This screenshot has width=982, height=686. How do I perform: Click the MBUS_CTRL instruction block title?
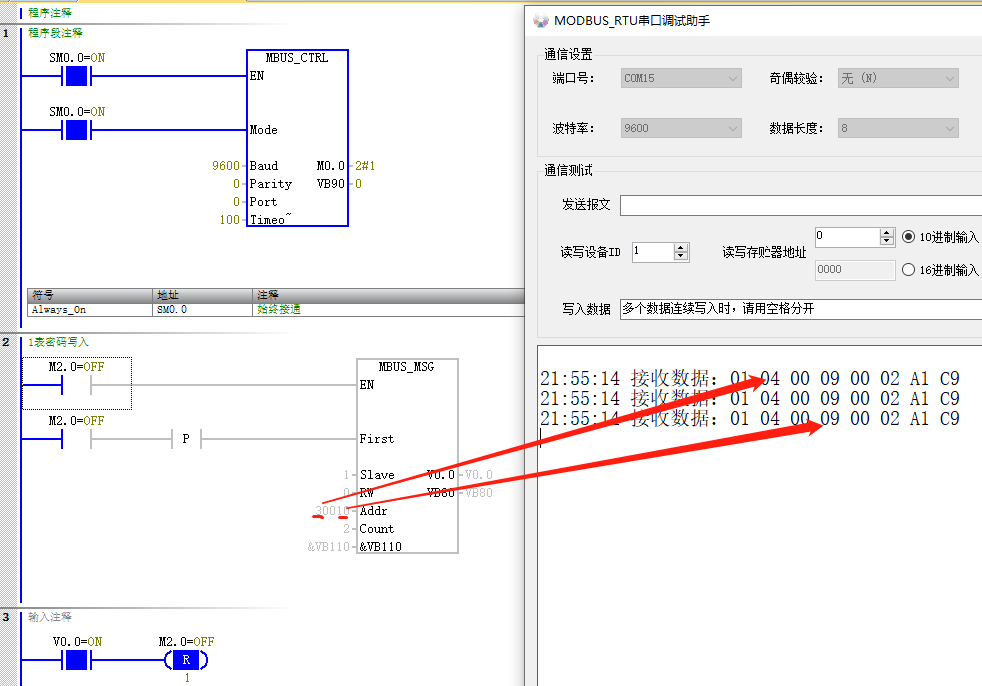(297, 58)
